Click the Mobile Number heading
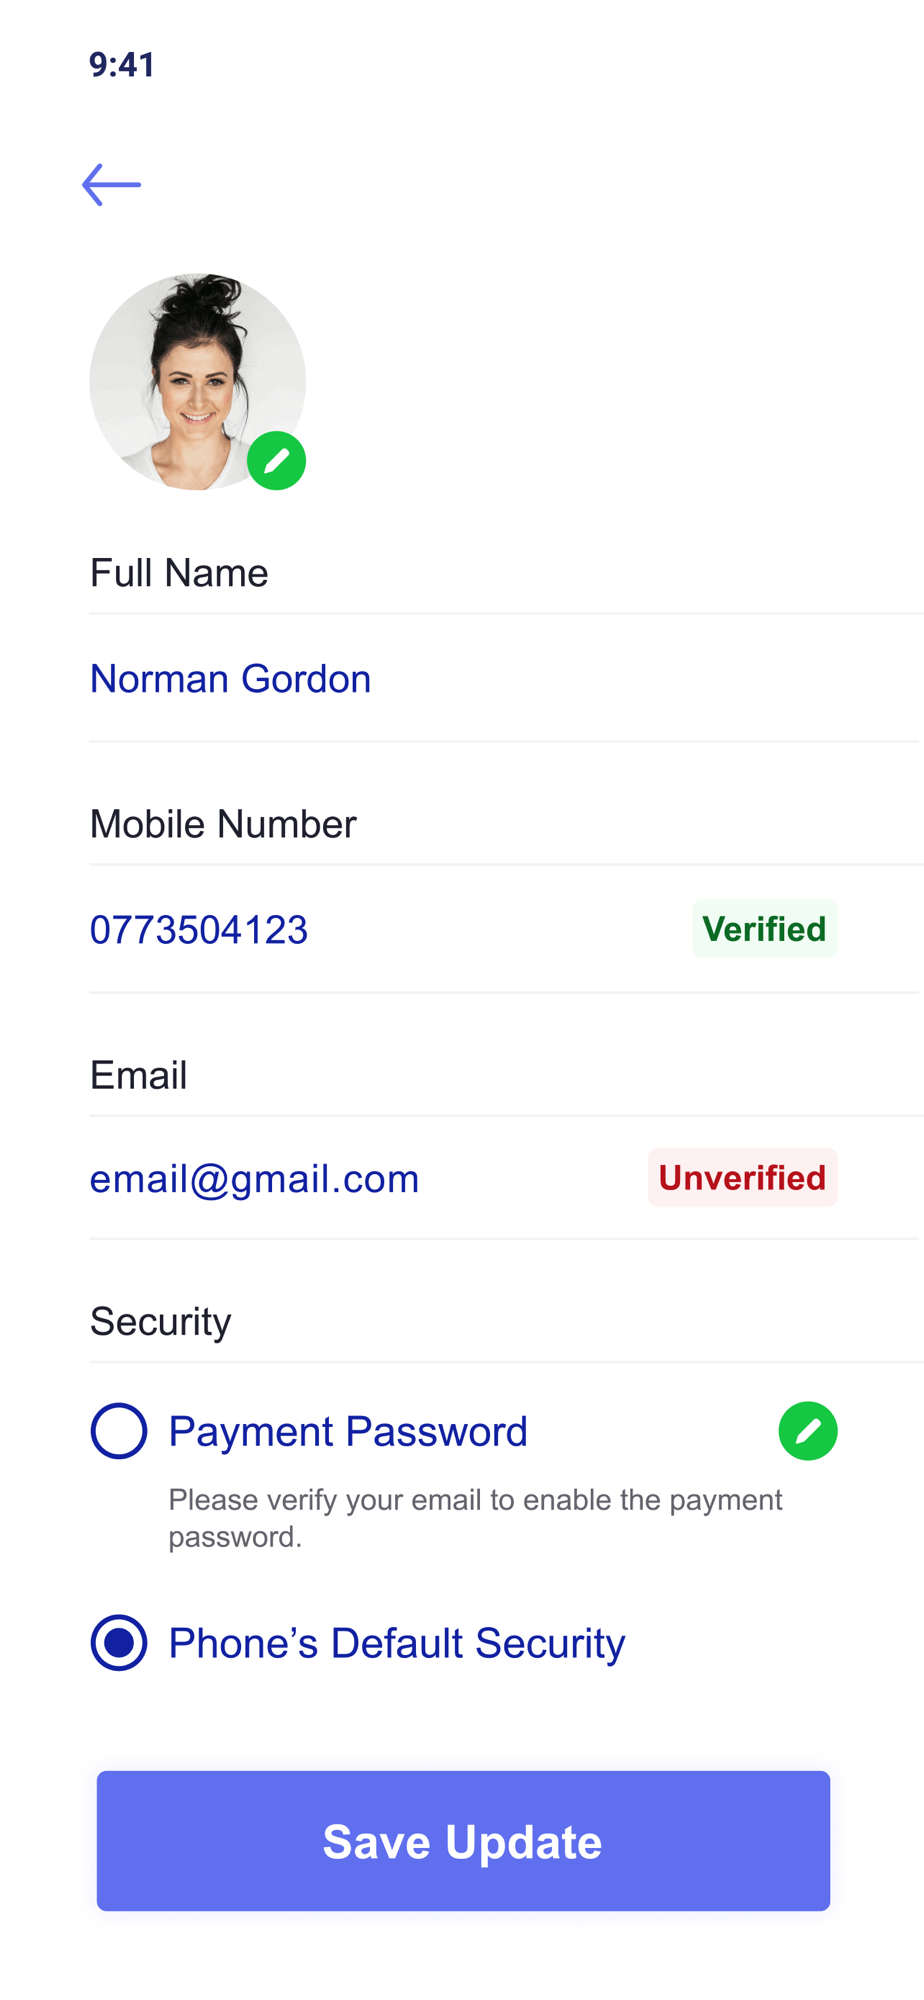 (223, 824)
